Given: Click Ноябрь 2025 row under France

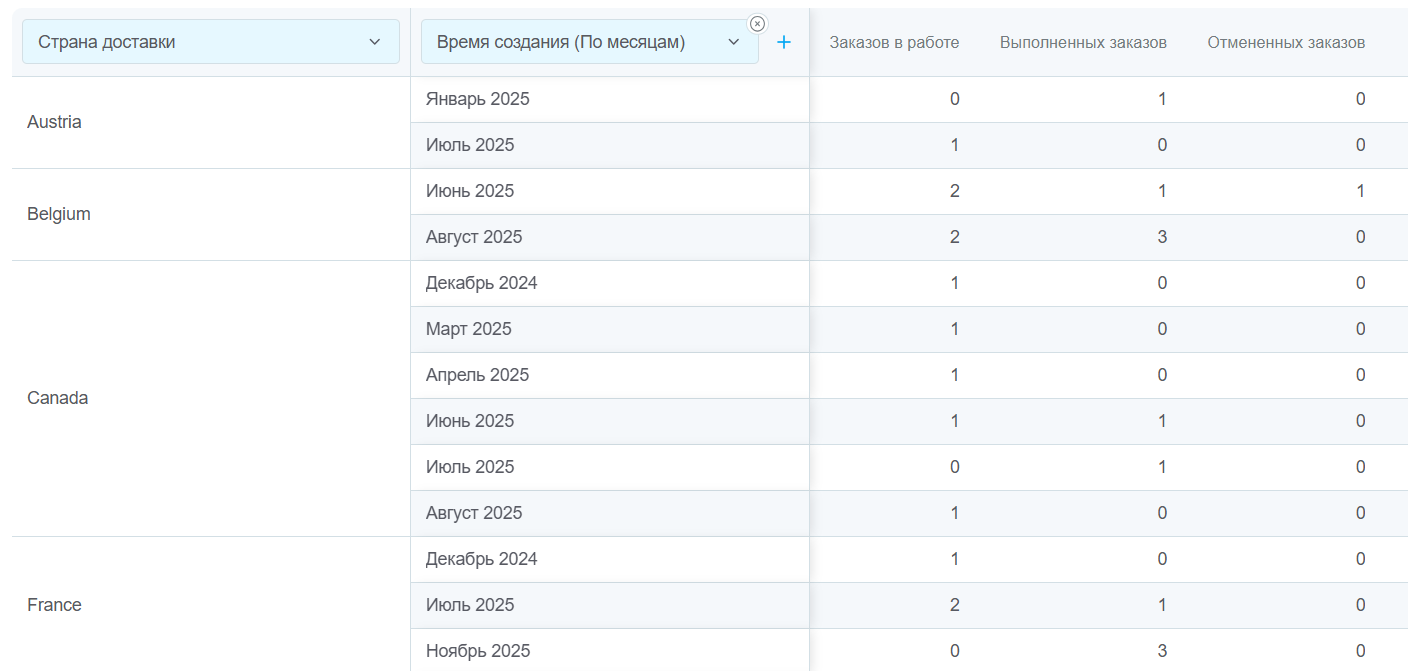Looking at the screenshot, I should tap(478, 651).
